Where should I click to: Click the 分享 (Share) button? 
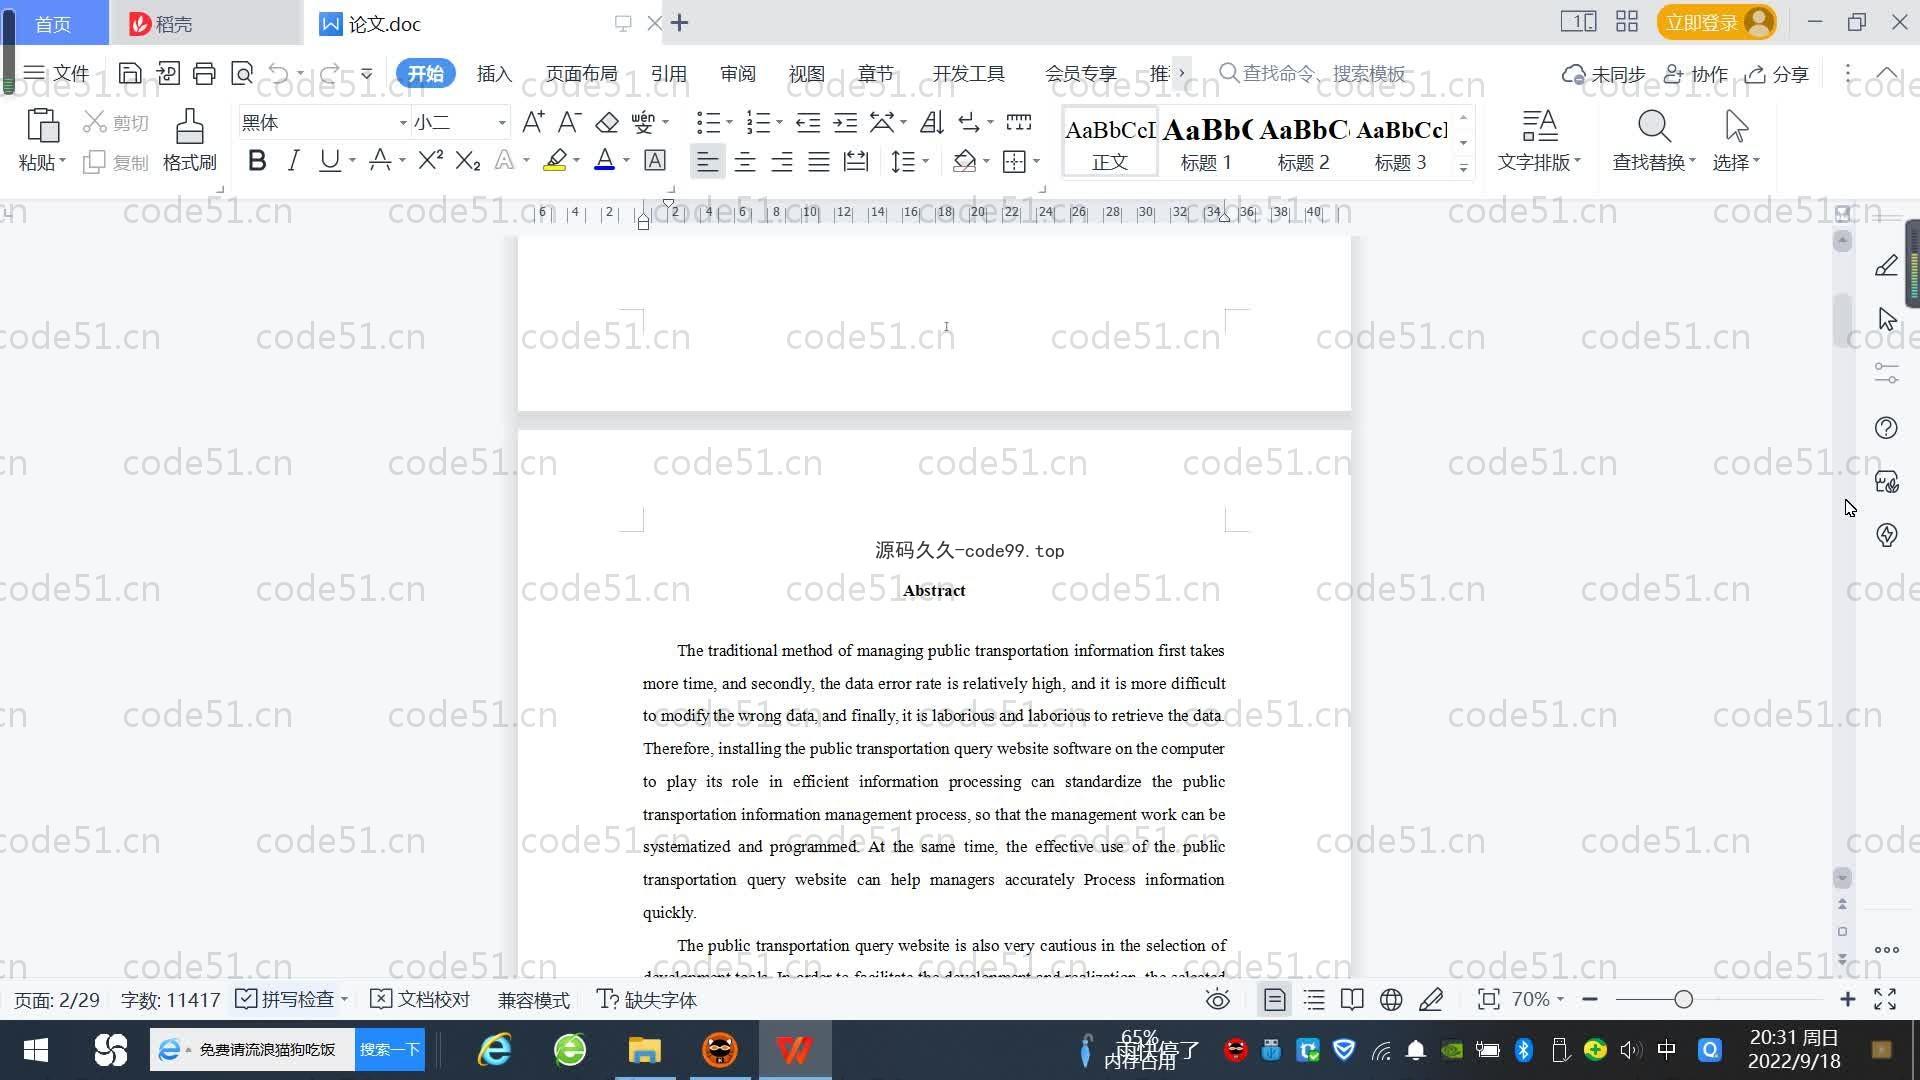coord(1777,74)
